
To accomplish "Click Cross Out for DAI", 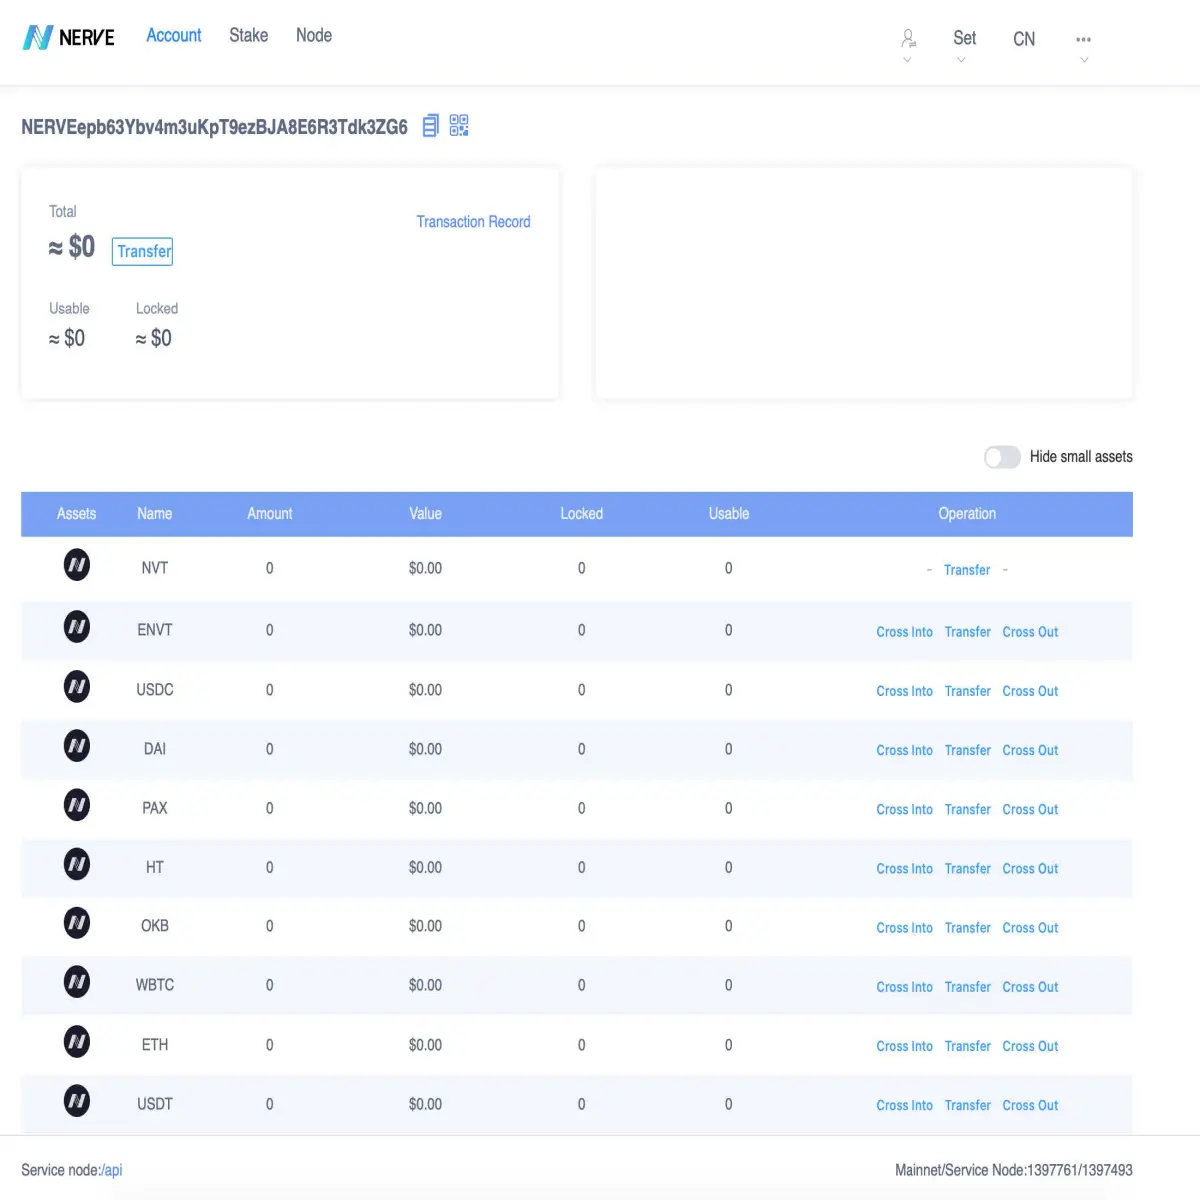I will [1030, 750].
